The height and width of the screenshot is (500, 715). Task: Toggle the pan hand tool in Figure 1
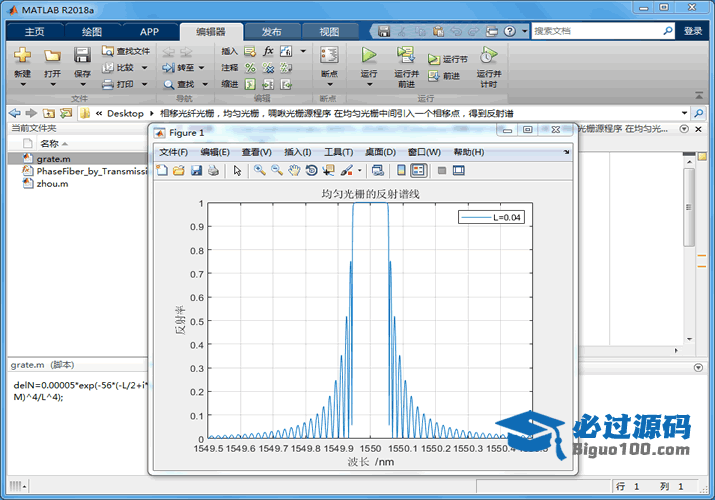point(294,170)
